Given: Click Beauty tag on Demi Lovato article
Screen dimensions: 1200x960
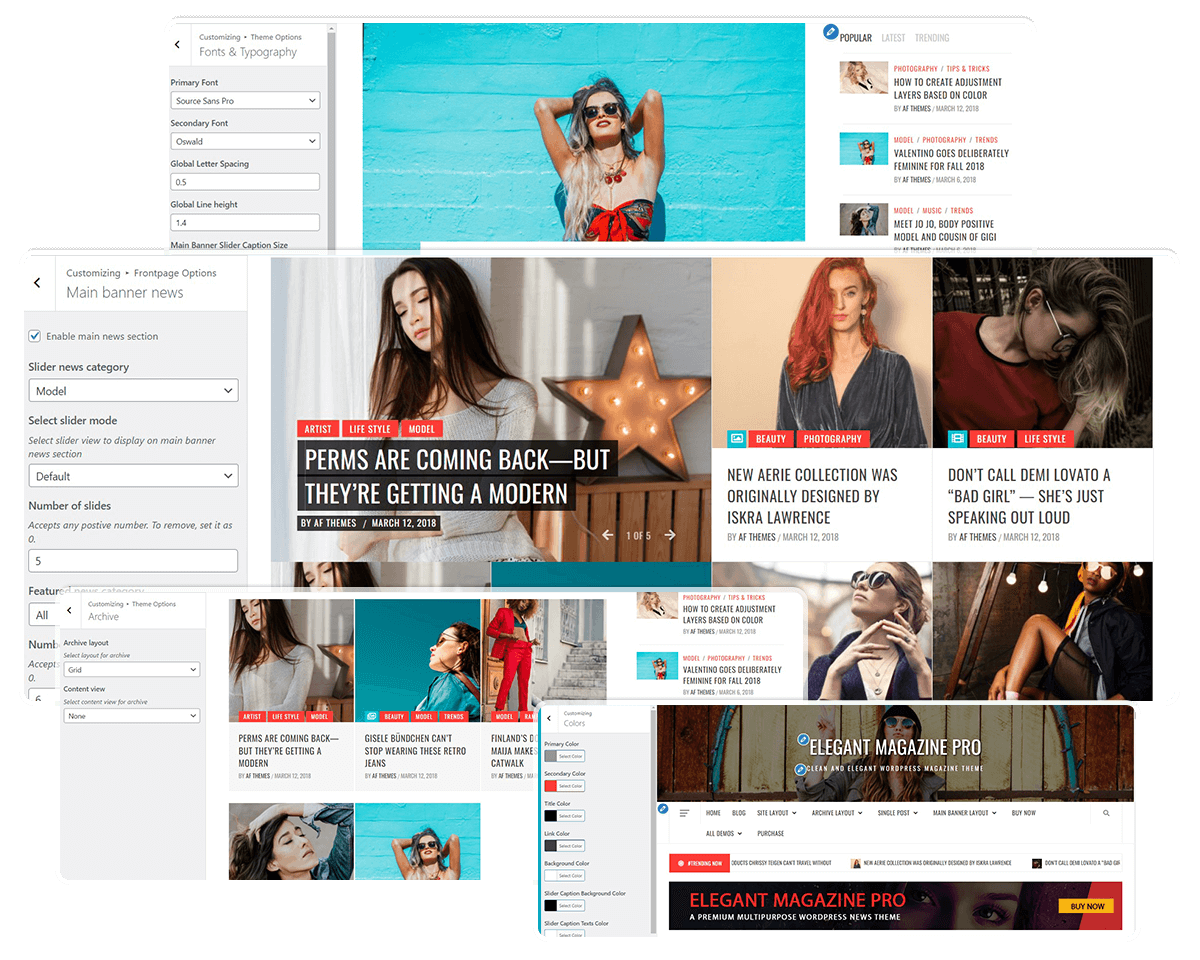Looking at the screenshot, I should 992,438.
